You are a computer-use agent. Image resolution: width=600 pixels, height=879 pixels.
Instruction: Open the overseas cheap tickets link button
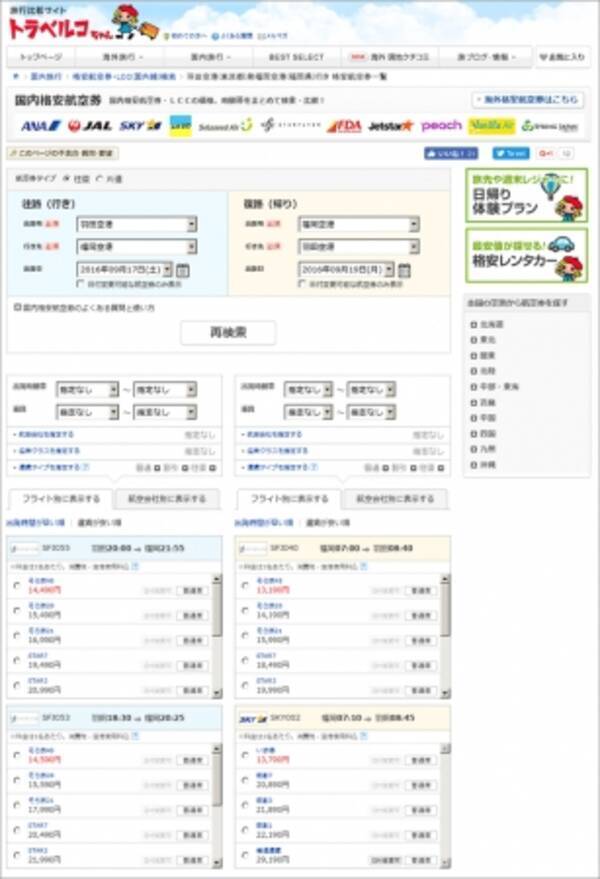click(527, 99)
